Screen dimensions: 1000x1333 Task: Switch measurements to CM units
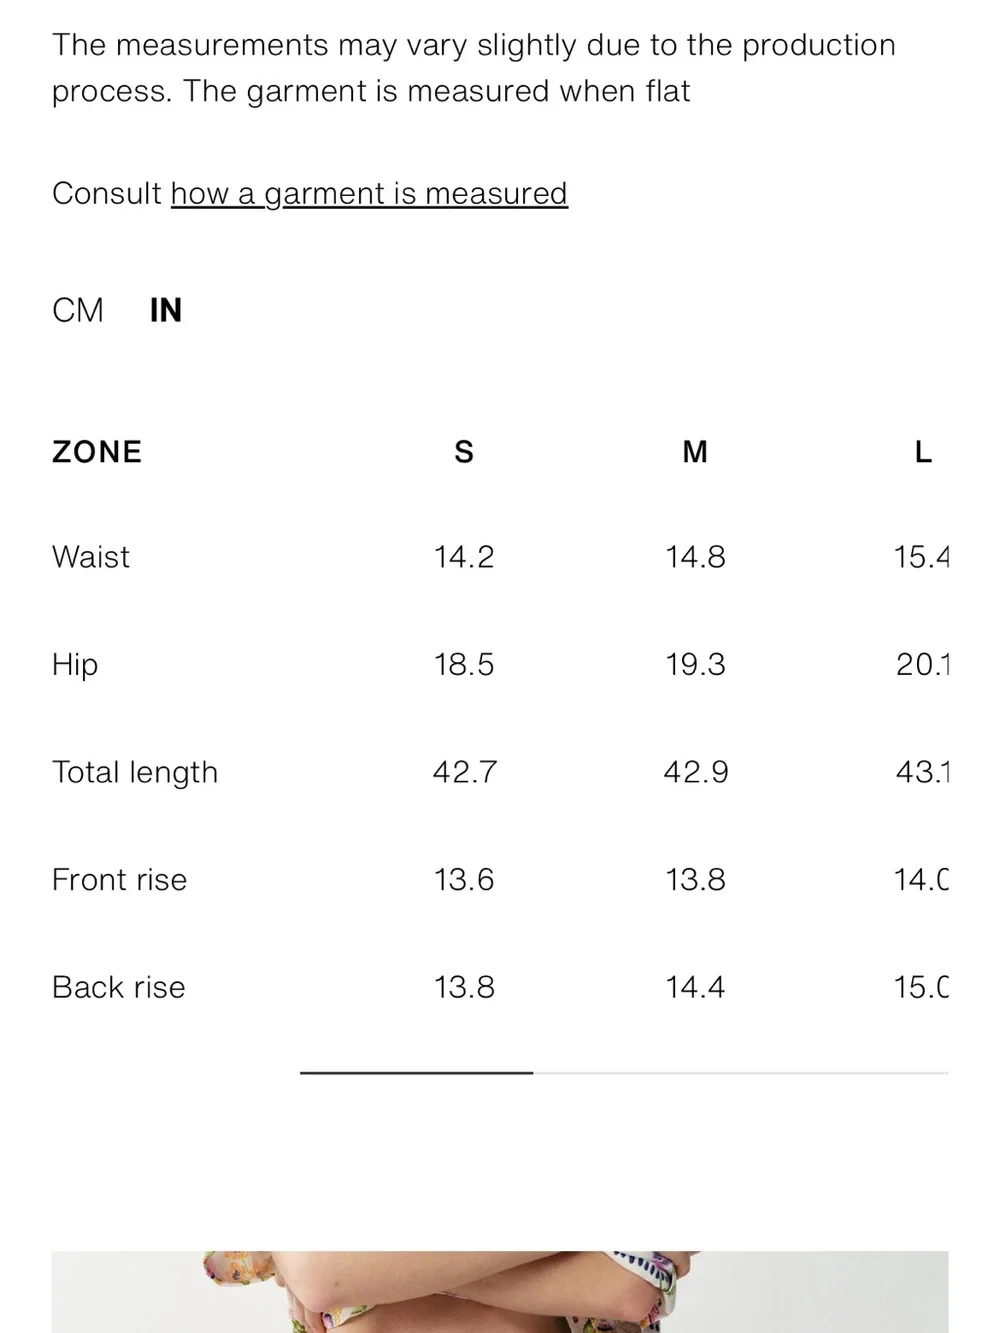pyautogui.click(x=78, y=310)
